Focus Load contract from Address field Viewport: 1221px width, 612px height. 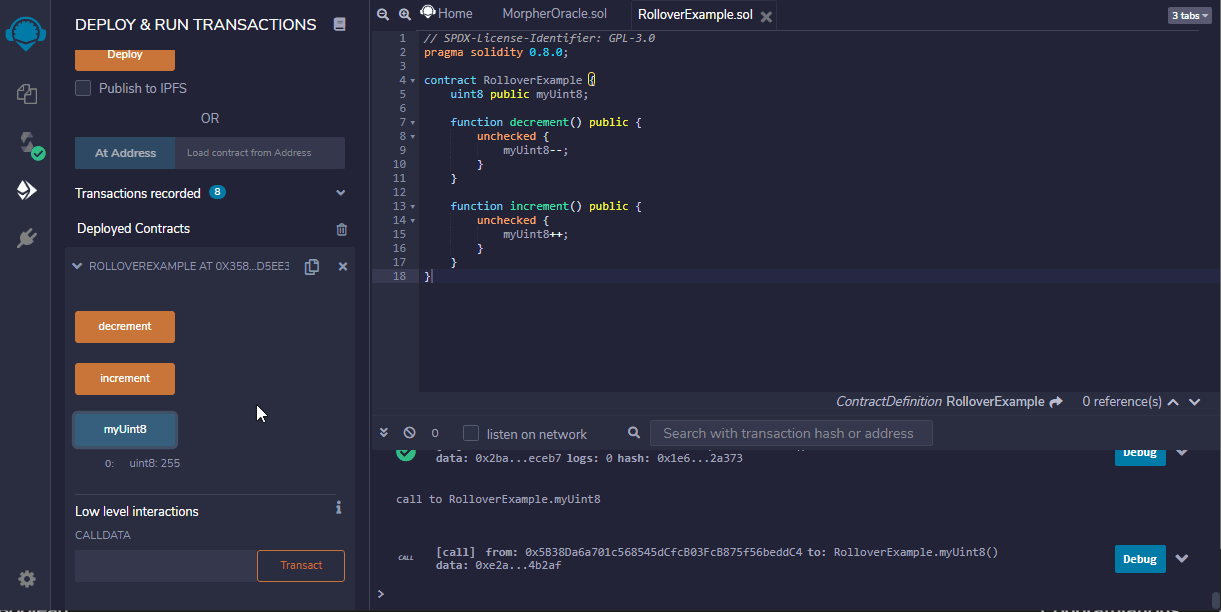tap(260, 153)
